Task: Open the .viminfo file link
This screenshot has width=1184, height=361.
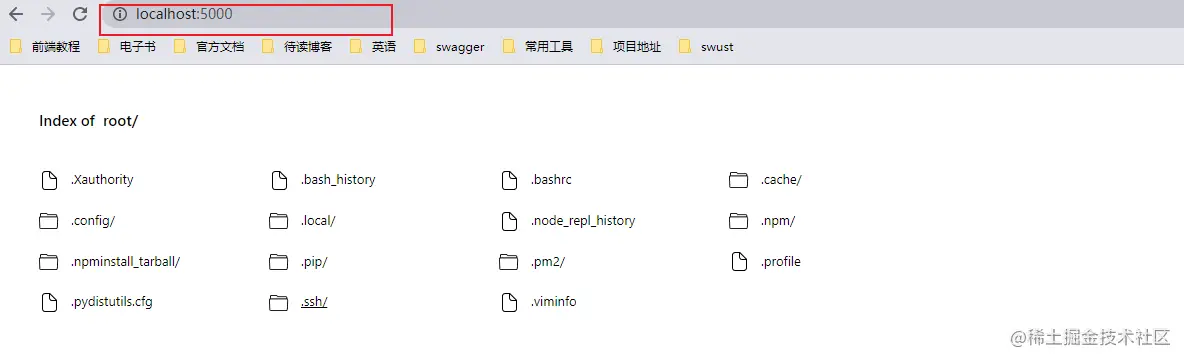Action: (x=553, y=302)
